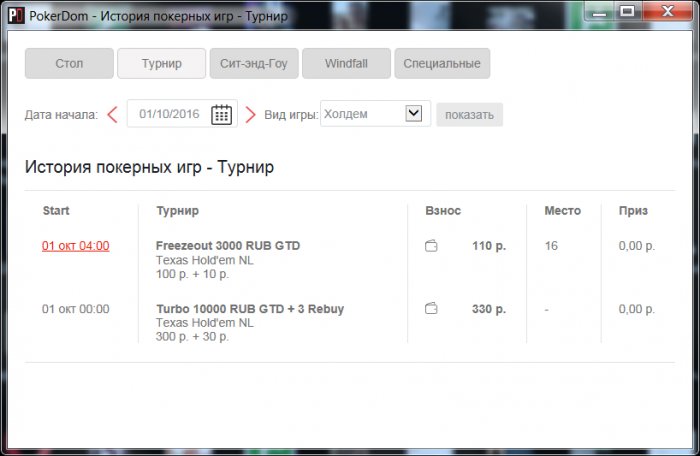
Task: Select Freezeout 3000 RUB GTD tournament name
Action: click(x=228, y=245)
